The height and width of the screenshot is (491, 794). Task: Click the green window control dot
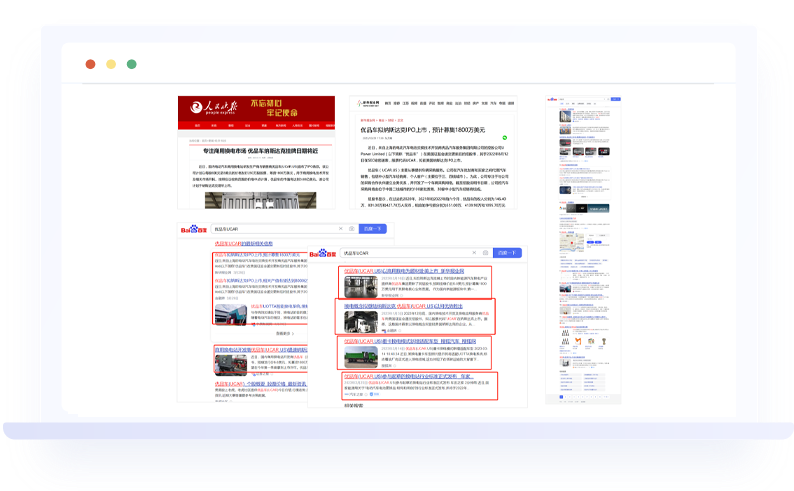coord(132,64)
